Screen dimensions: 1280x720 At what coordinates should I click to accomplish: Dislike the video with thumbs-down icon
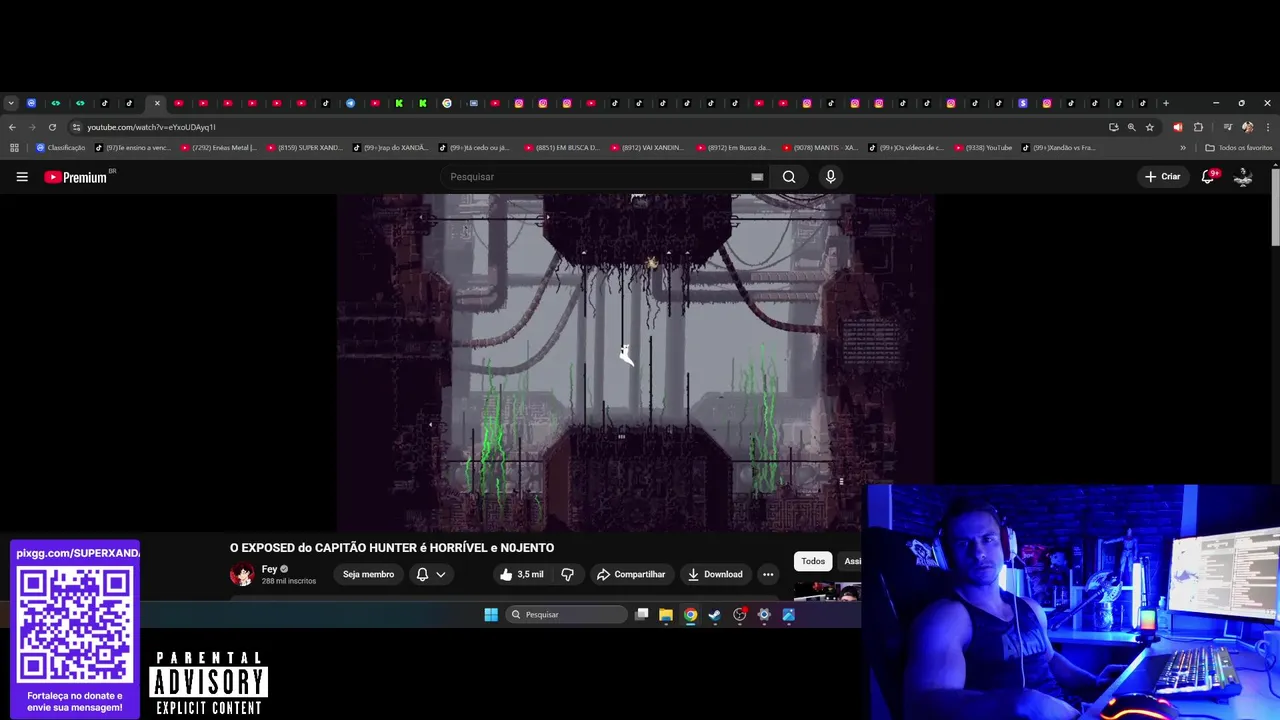point(567,574)
